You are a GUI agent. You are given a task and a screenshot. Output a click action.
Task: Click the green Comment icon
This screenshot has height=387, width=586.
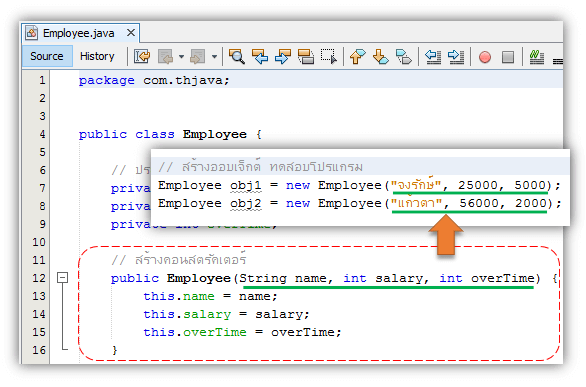(x=537, y=57)
